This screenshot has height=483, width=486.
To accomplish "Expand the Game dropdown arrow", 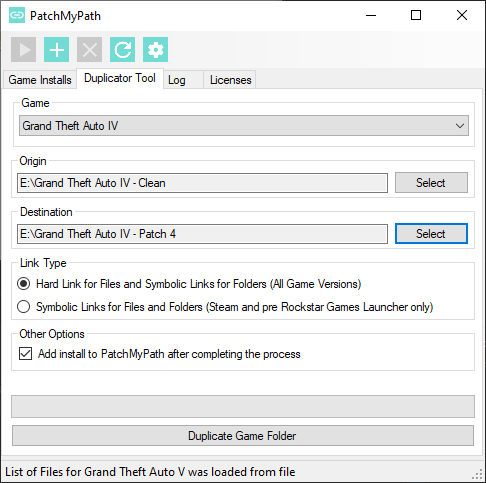I will tap(460, 126).
